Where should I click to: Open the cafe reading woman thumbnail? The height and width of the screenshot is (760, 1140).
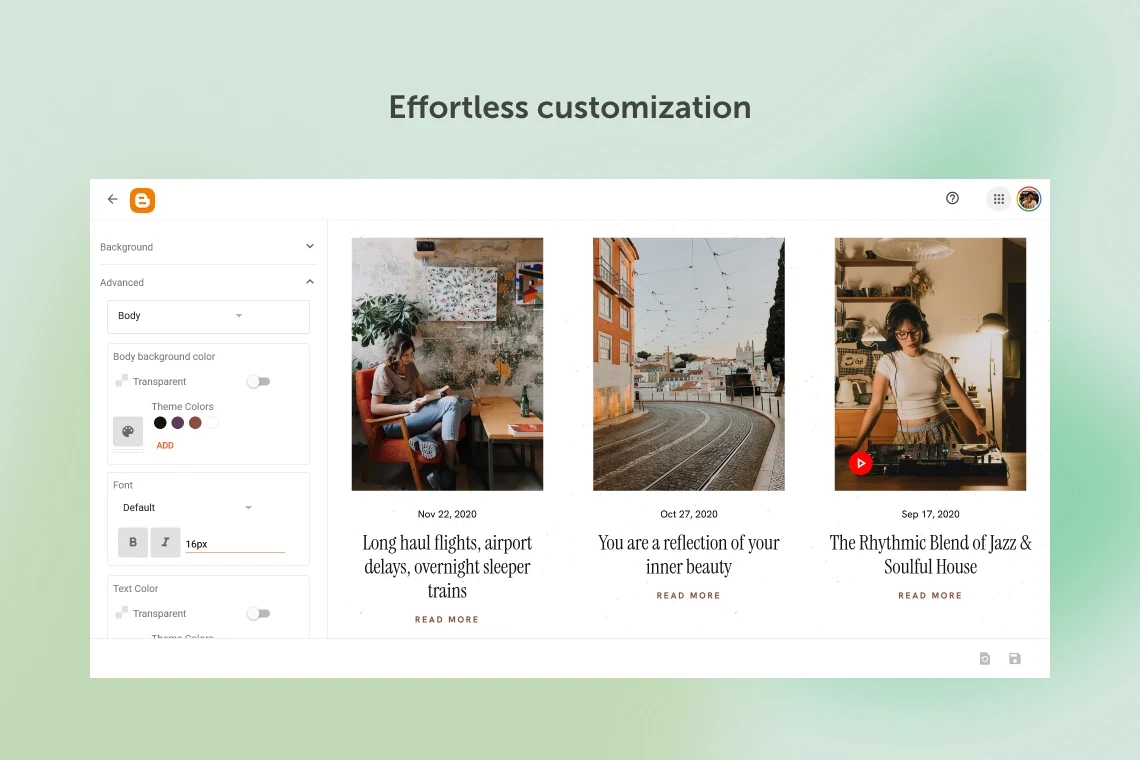point(447,364)
